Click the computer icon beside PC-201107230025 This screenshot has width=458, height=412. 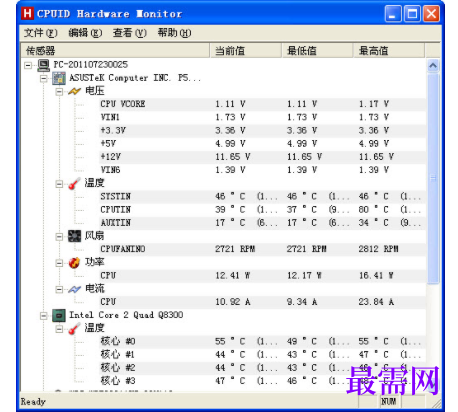coord(43,65)
